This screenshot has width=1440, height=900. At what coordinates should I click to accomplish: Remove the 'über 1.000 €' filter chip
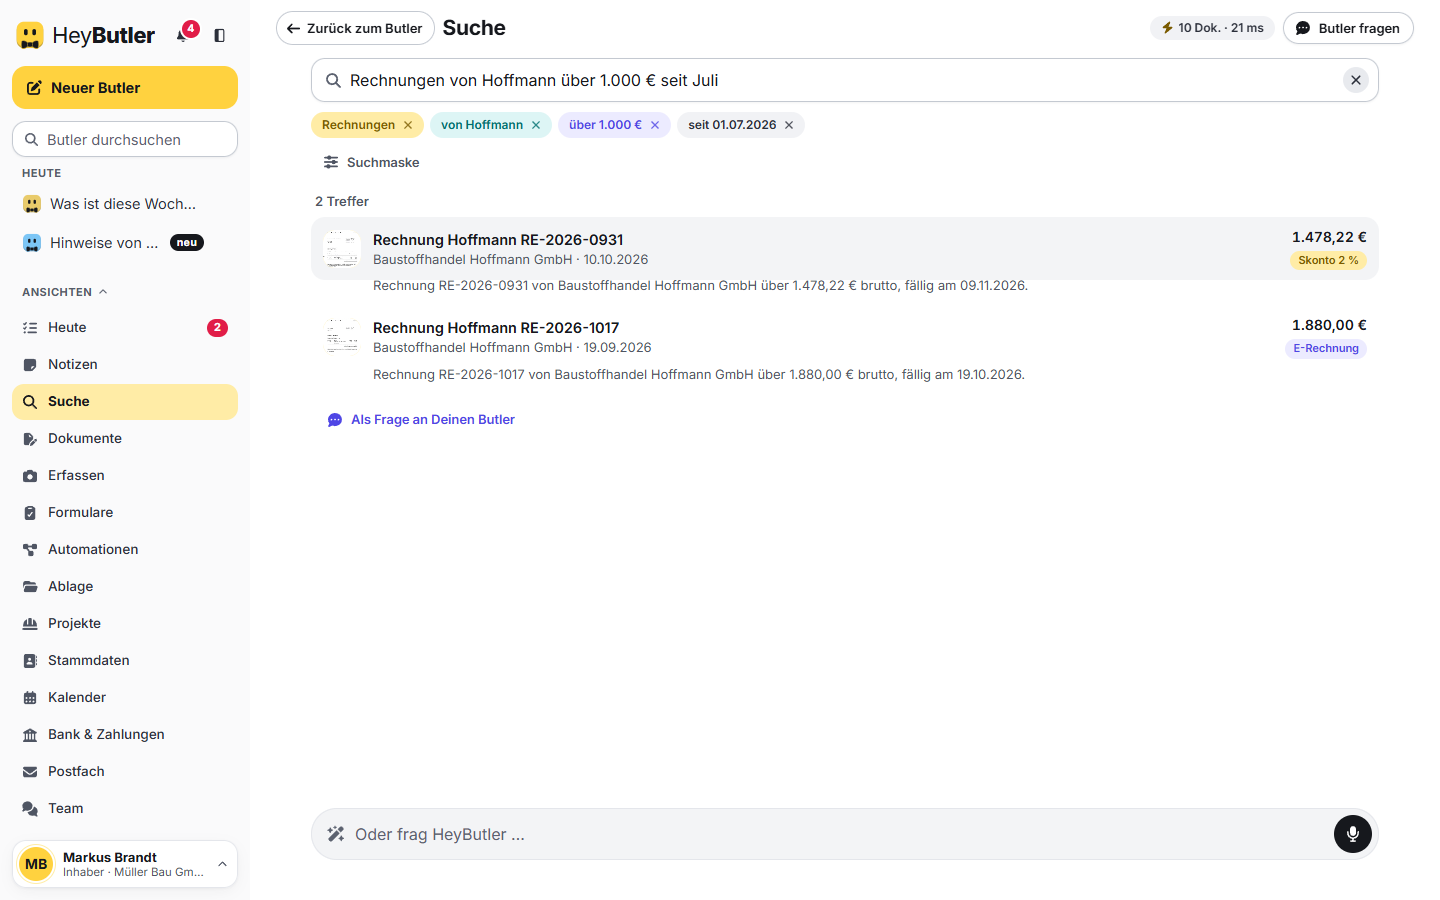pyautogui.click(x=655, y=125)
